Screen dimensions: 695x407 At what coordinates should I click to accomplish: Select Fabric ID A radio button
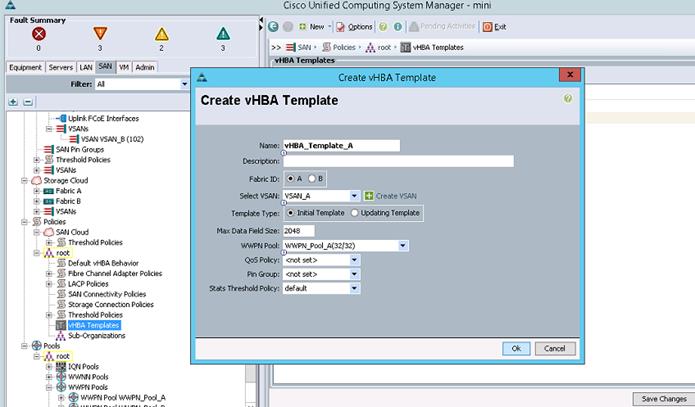[x=290, y=179]
